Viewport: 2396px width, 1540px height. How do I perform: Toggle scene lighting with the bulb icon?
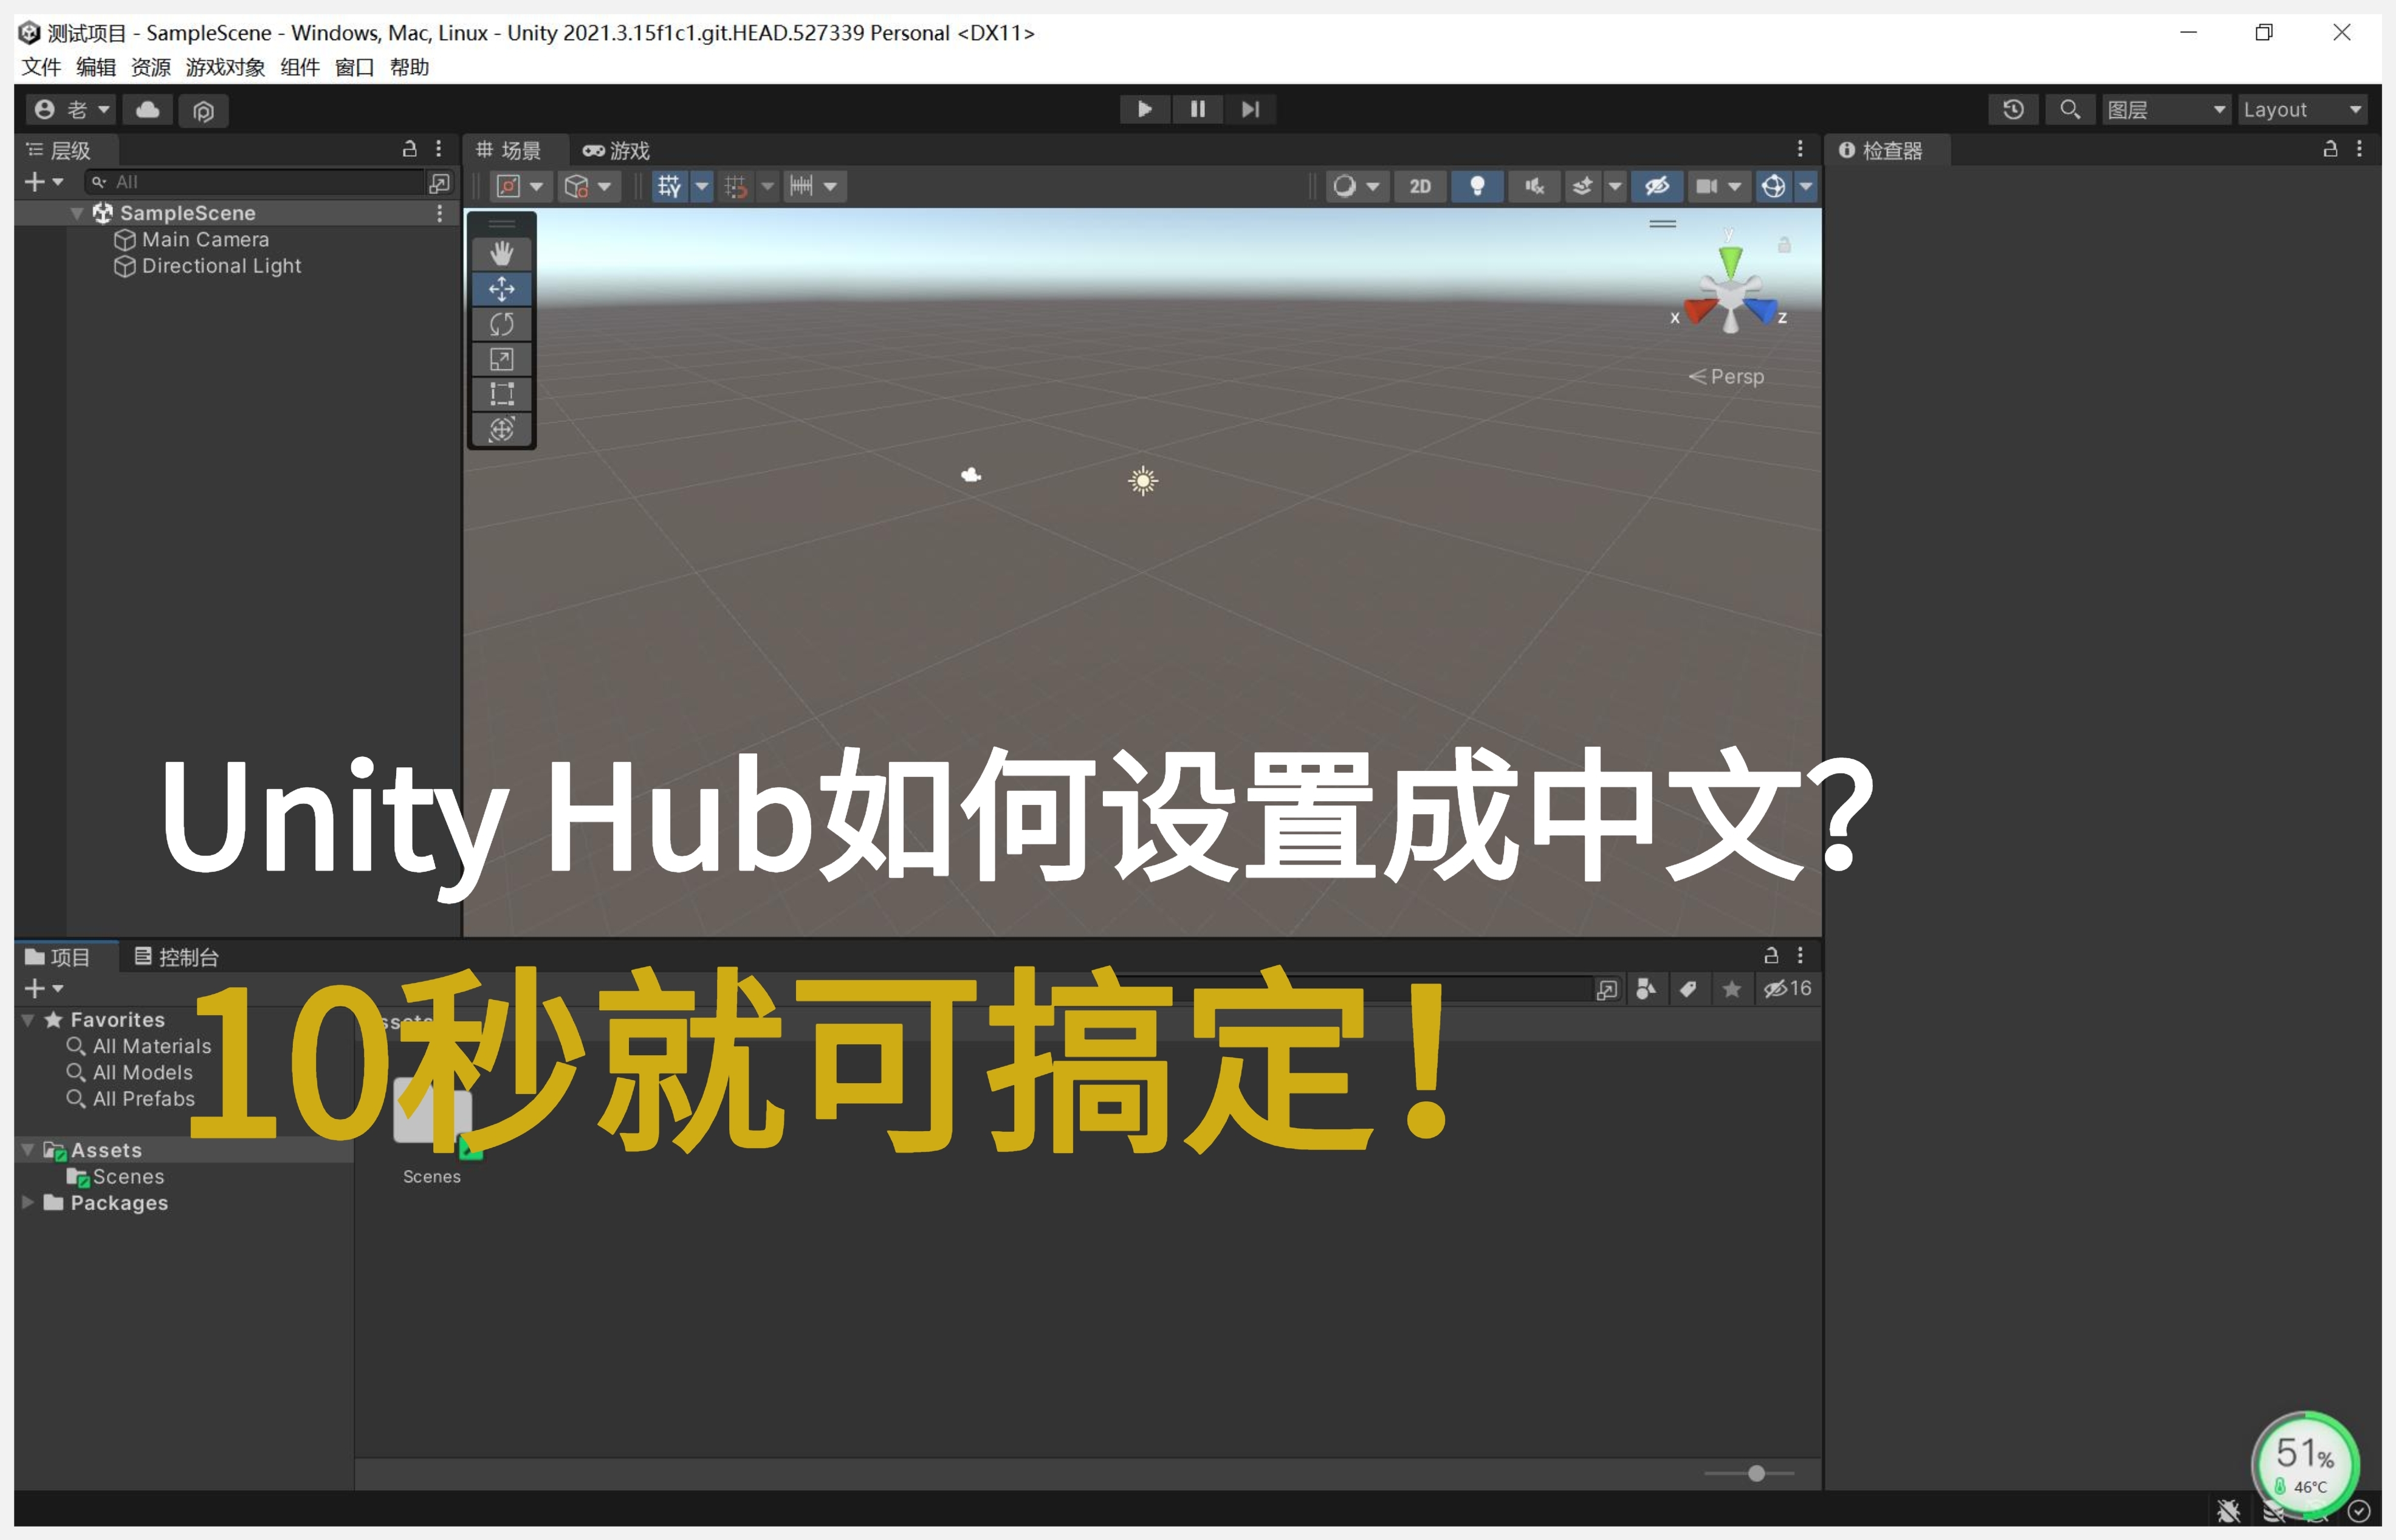(1477, 186)
